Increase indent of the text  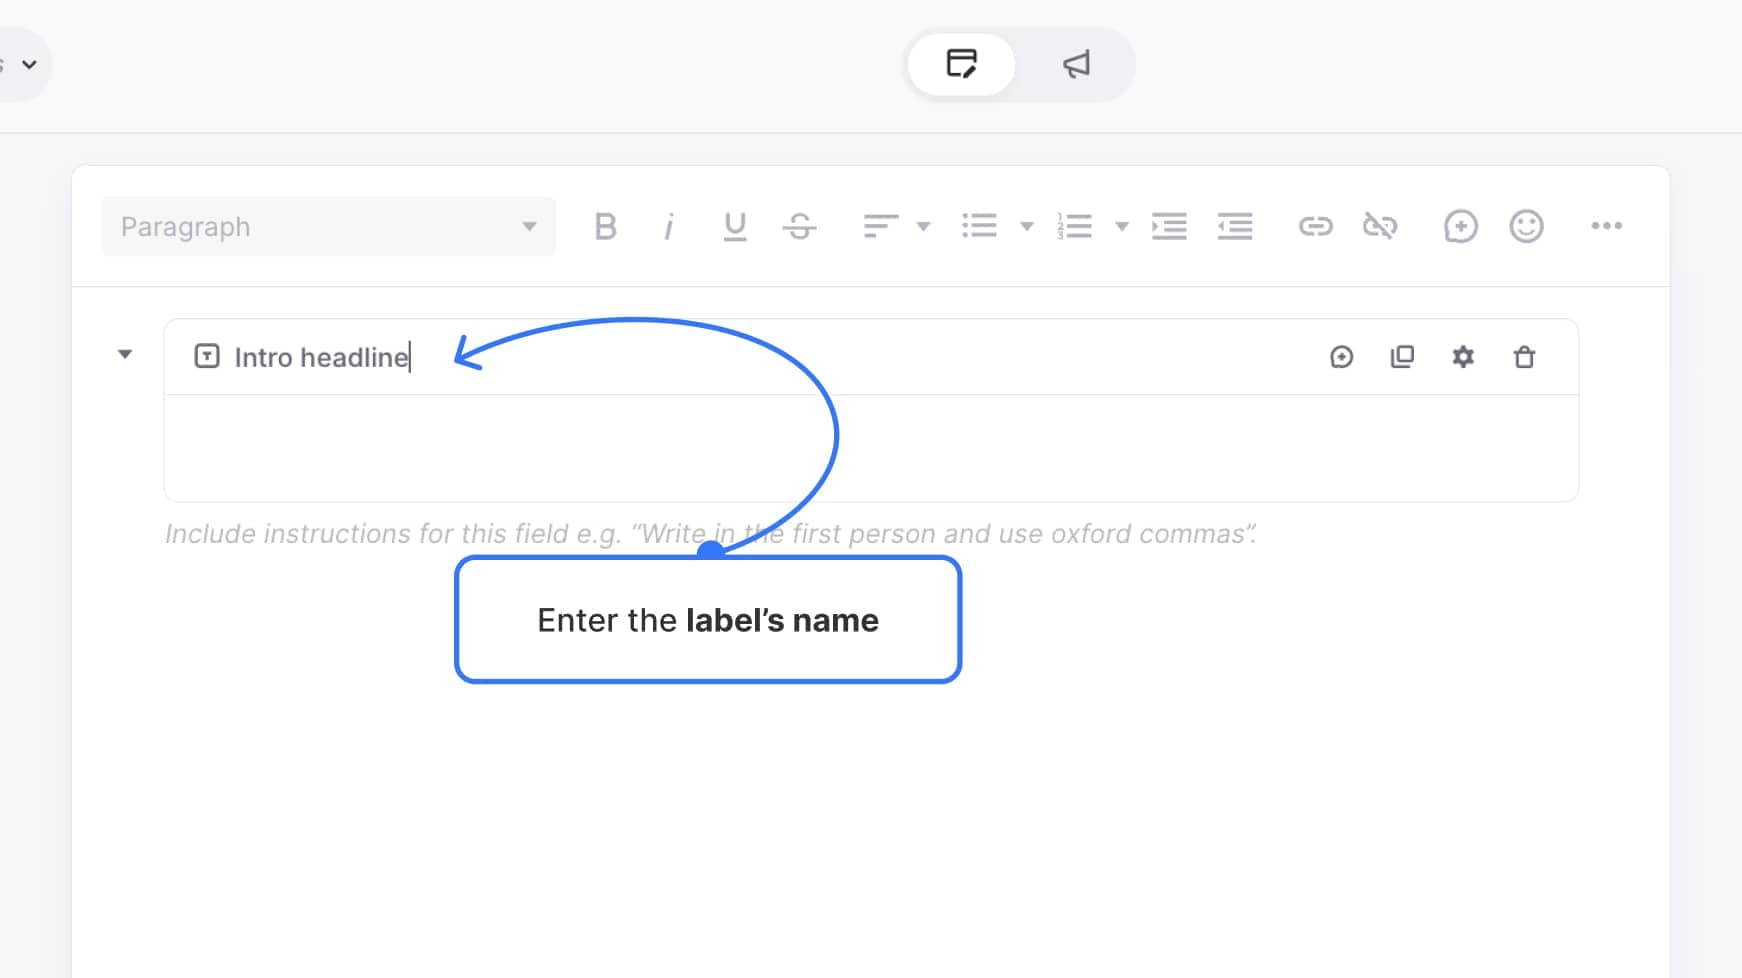[1169, 226]
